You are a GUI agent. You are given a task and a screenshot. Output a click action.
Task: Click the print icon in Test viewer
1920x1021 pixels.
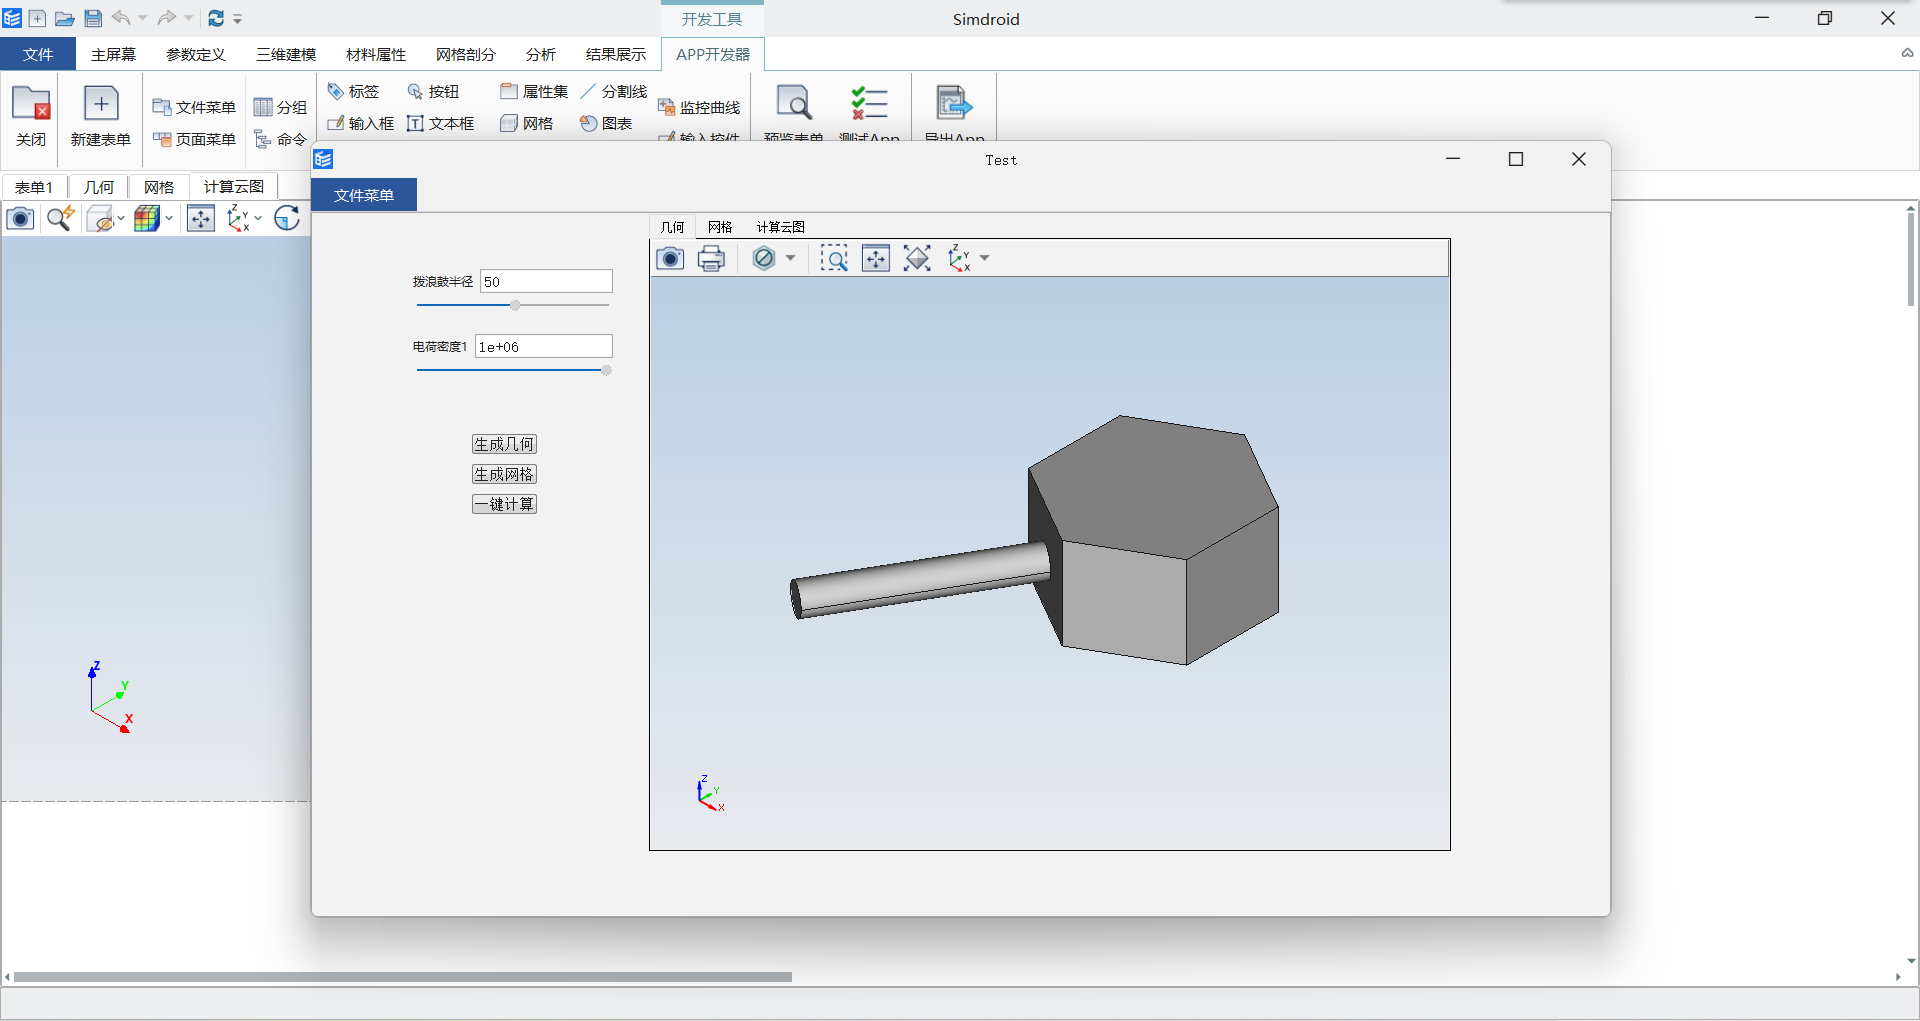click(x=711, y=259)
